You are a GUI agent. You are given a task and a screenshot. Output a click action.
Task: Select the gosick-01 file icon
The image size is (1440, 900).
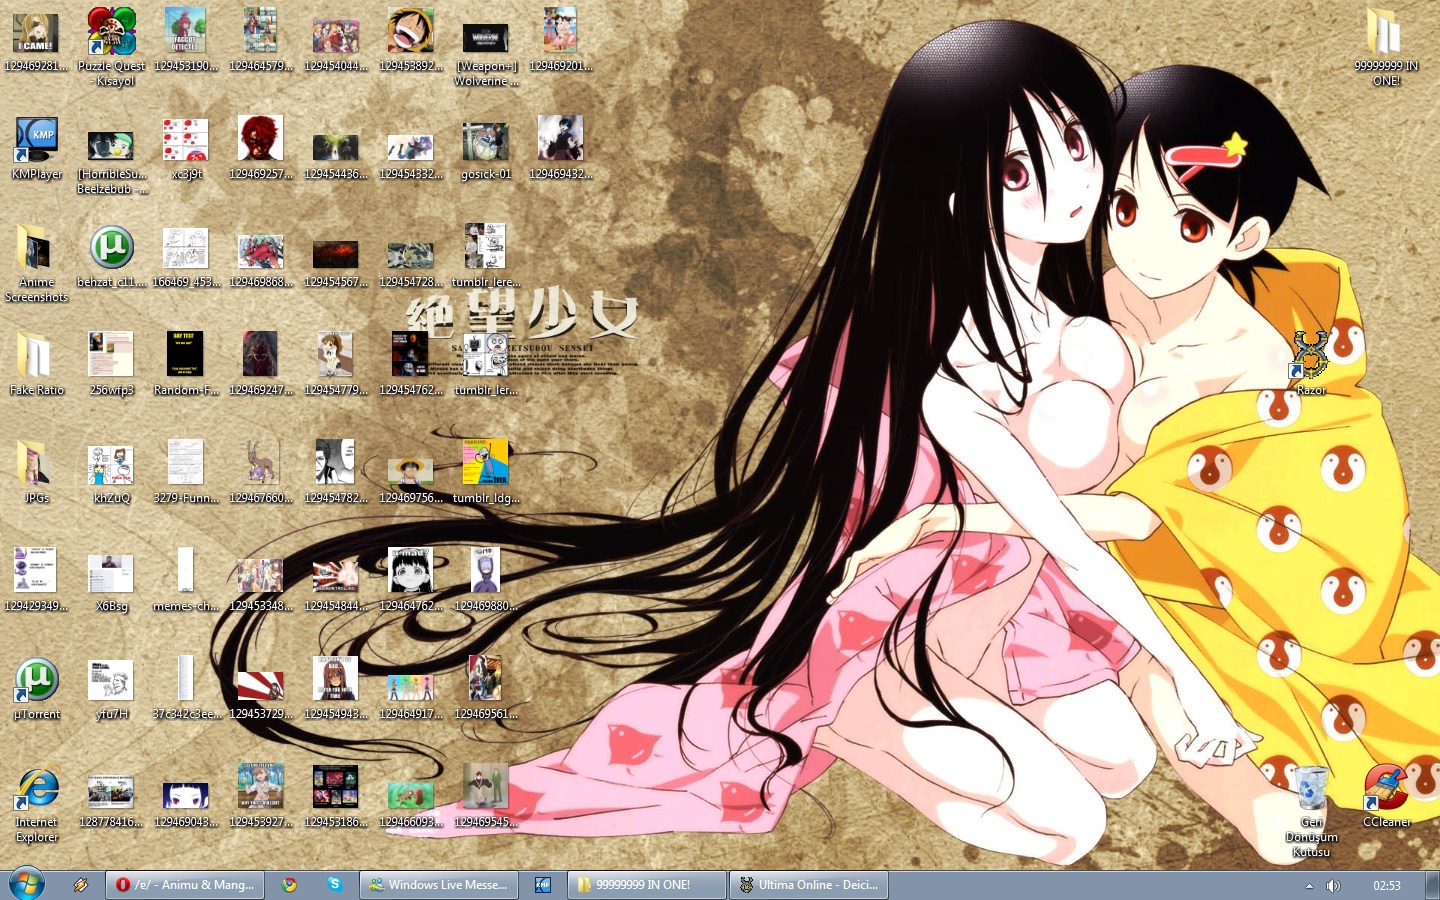pos(486,141)
